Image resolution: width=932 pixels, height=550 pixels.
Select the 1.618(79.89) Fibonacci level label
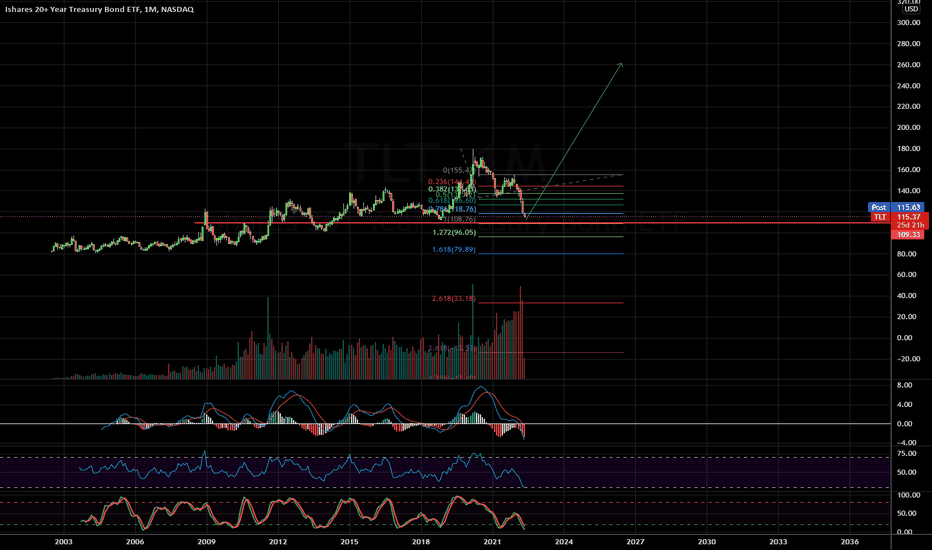click(x=454, y=250)
